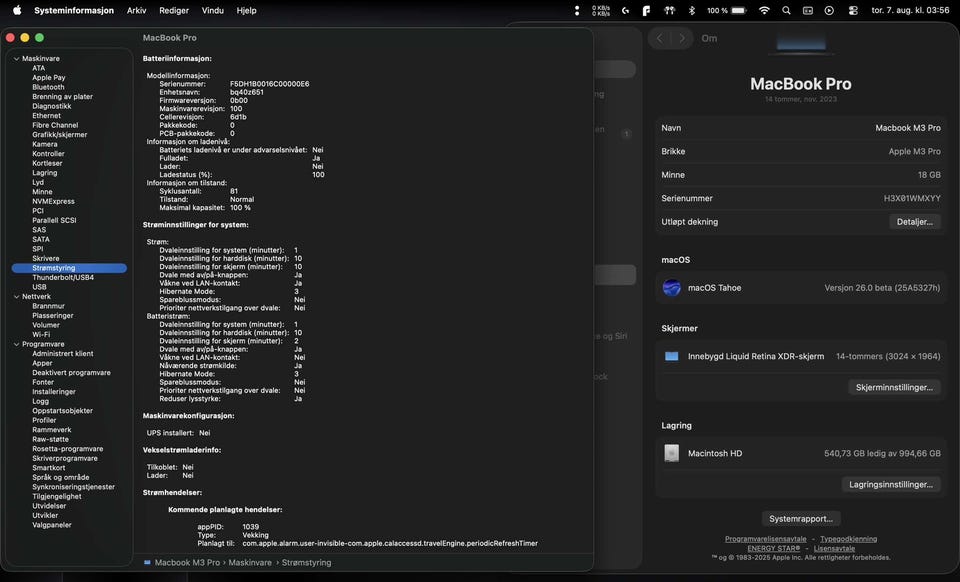
Task: Click the network speed indicator in menu bar
Action: 601,10
